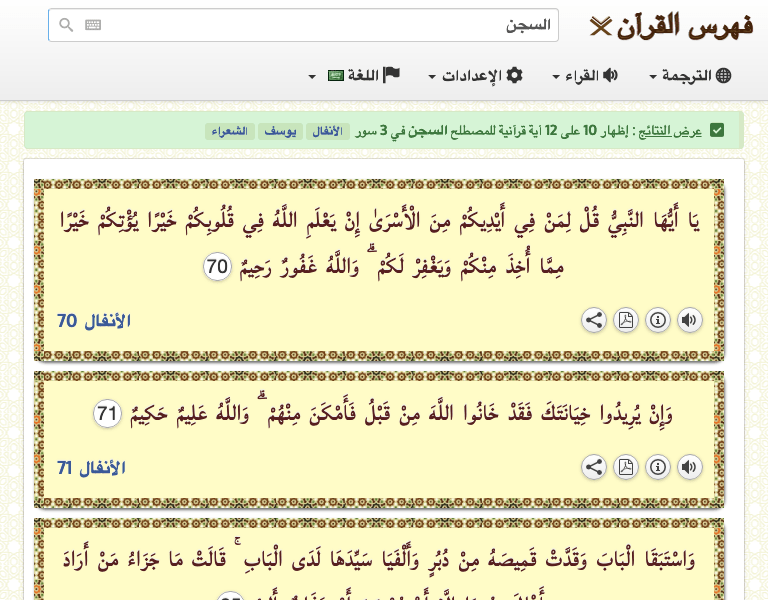Export Al-Anfal verse 70 as PDF
Screen dimensions: 768x600
(x=626, y=320)
